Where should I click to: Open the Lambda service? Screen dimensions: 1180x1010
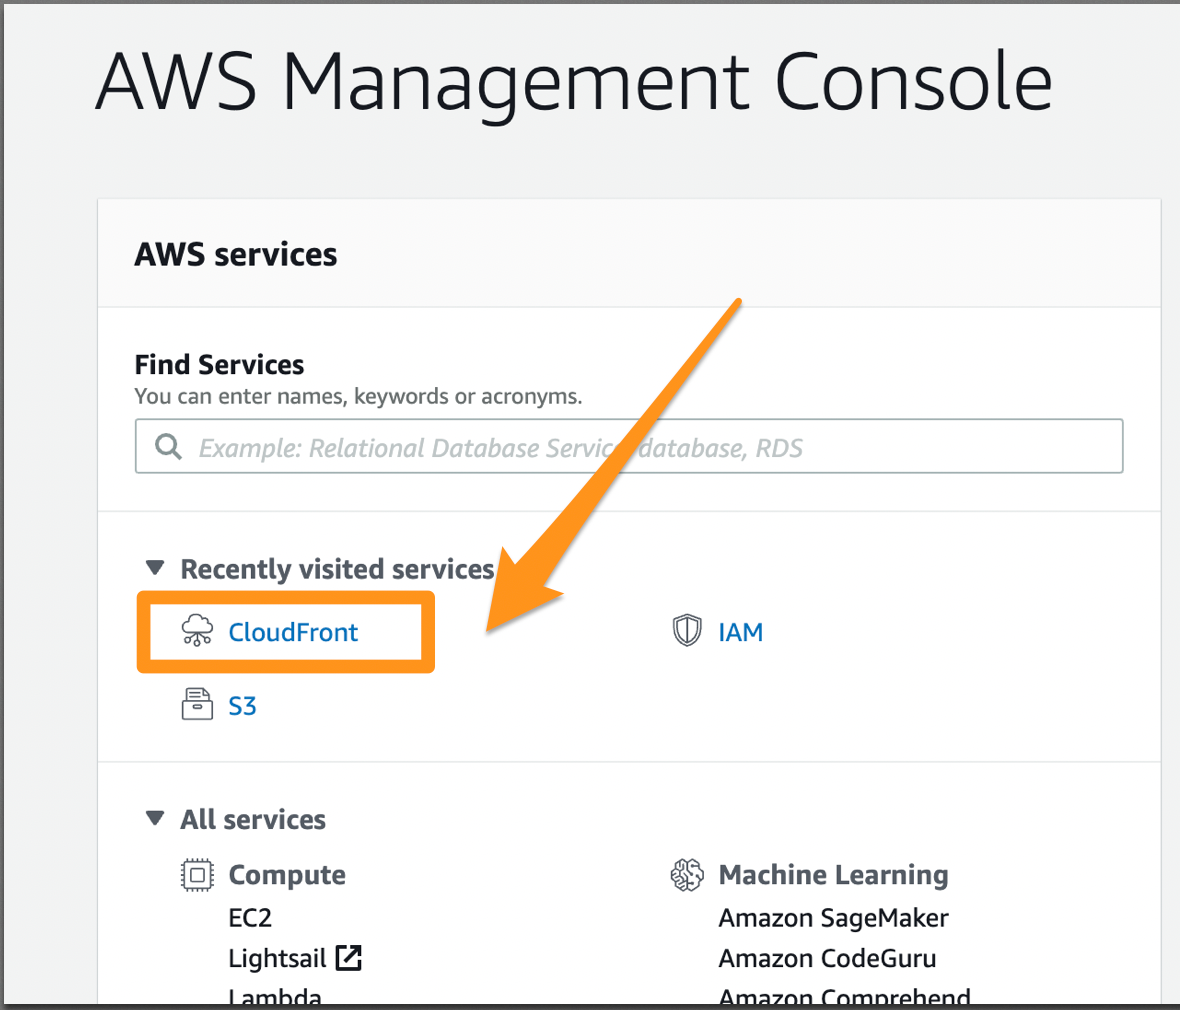(x=275, y=996)
